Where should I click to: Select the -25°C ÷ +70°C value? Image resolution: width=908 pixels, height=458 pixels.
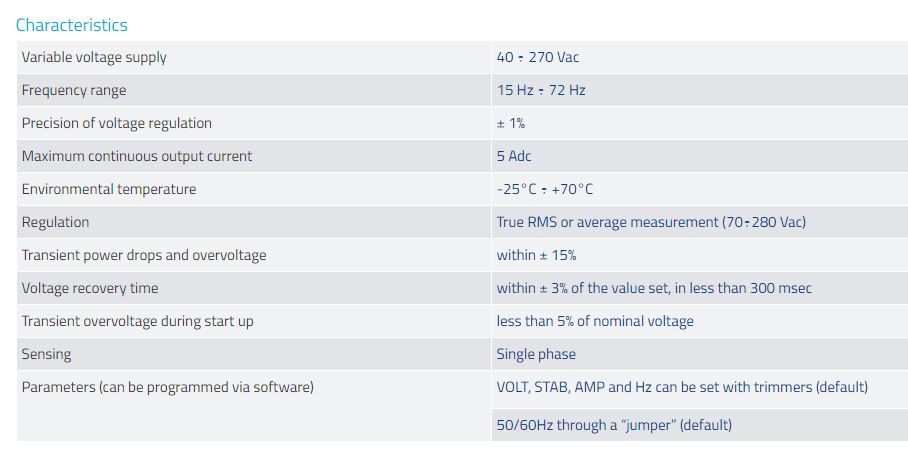pos(544,190)
